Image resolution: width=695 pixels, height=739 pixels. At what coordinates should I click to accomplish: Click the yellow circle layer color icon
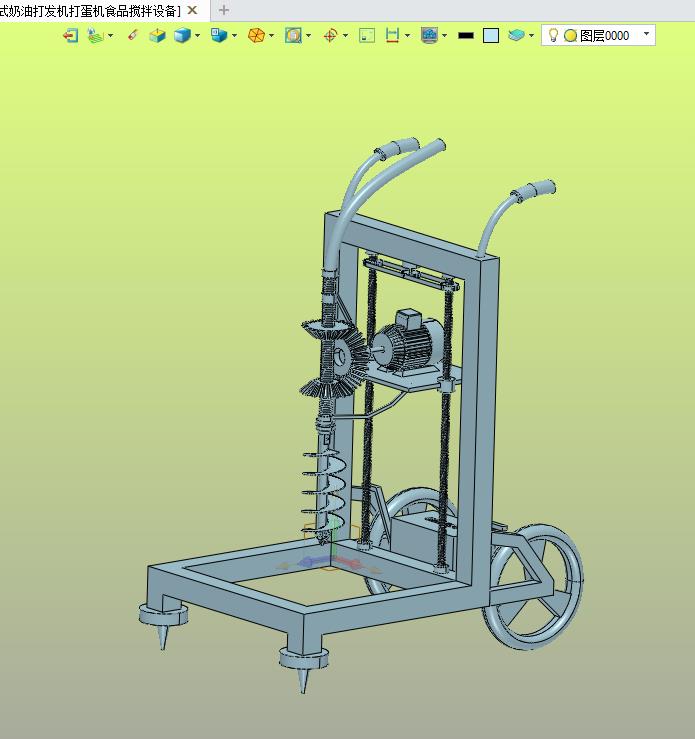point(570,36)
